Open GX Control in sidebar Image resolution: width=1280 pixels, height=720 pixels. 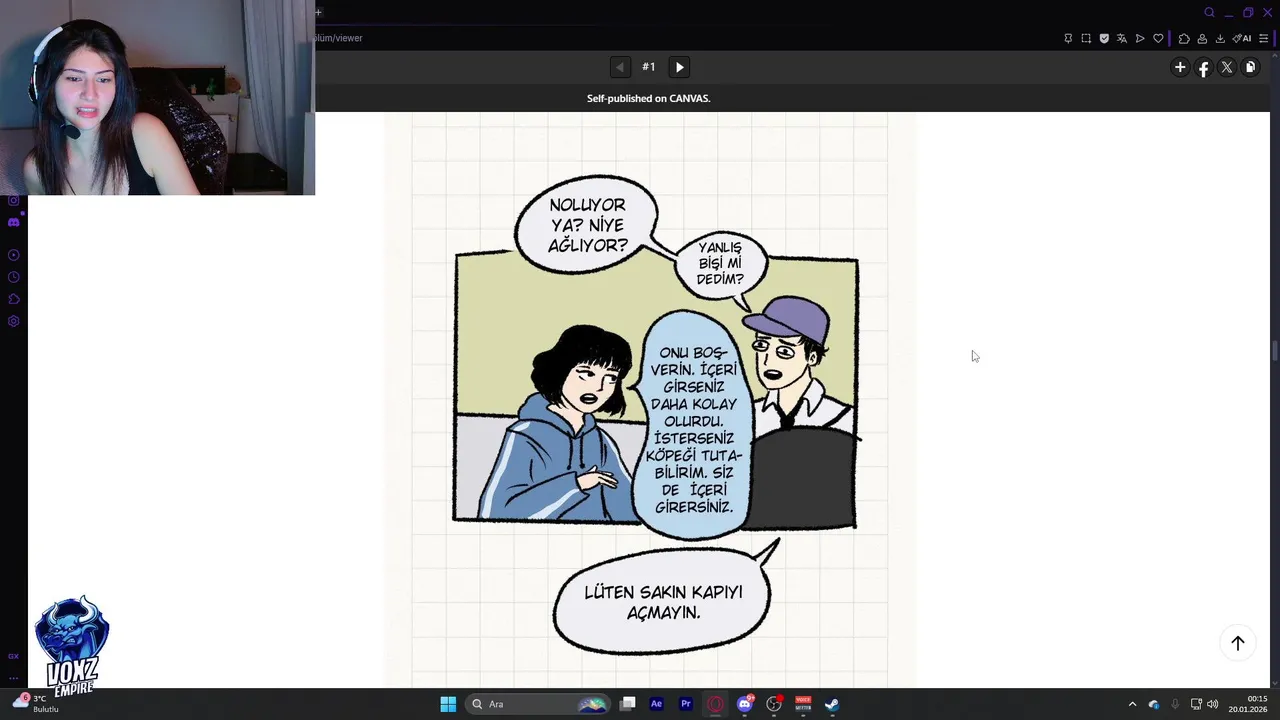(x=13, y=656)
